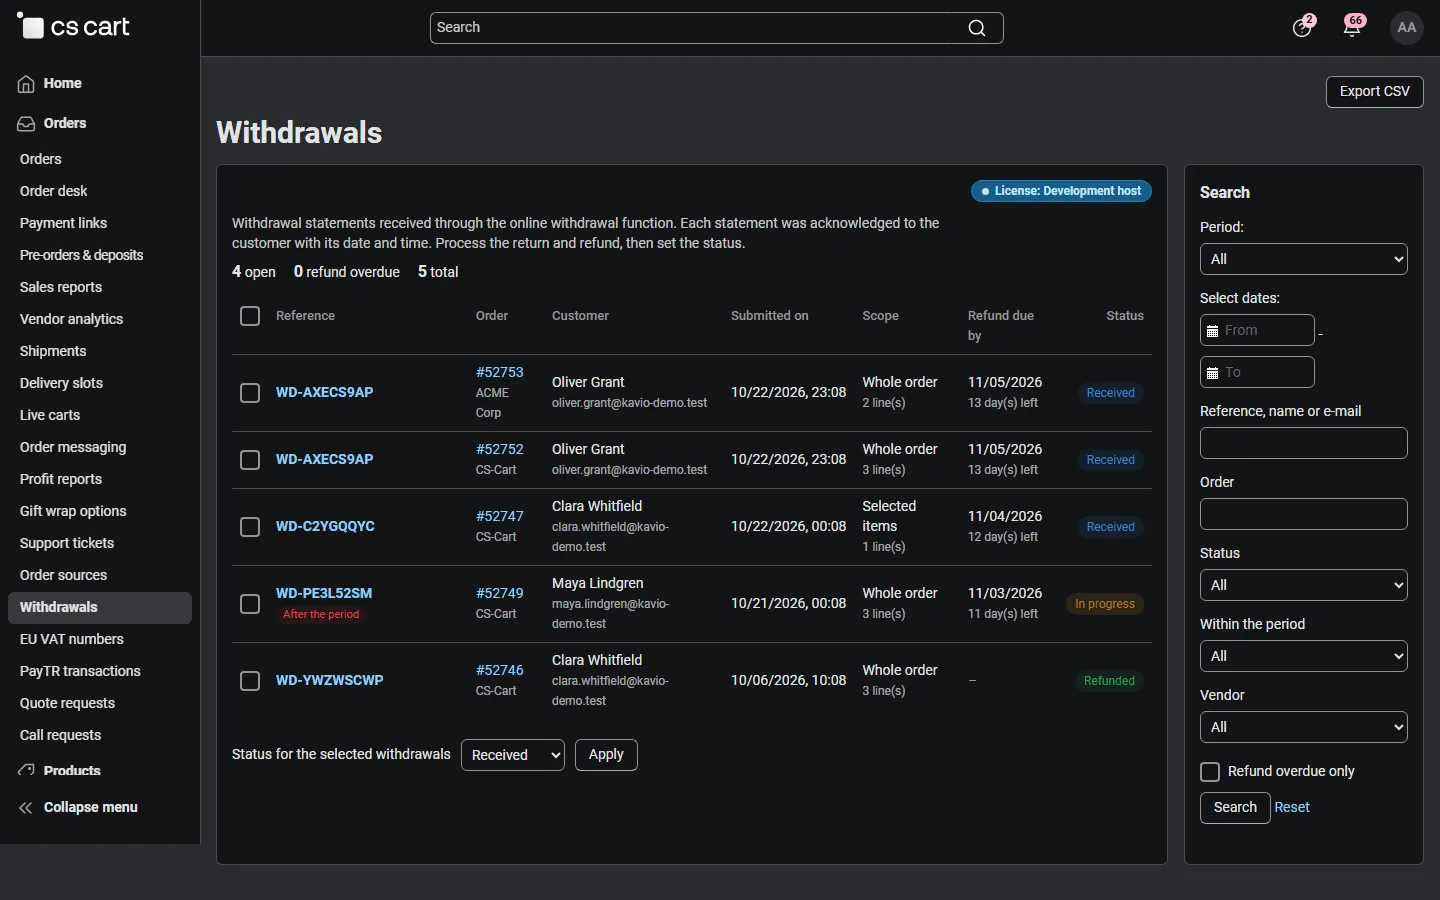This screenshot has width=1440, height=900.
Task: Open order #52747 link
Action: [x=500, y=516]
